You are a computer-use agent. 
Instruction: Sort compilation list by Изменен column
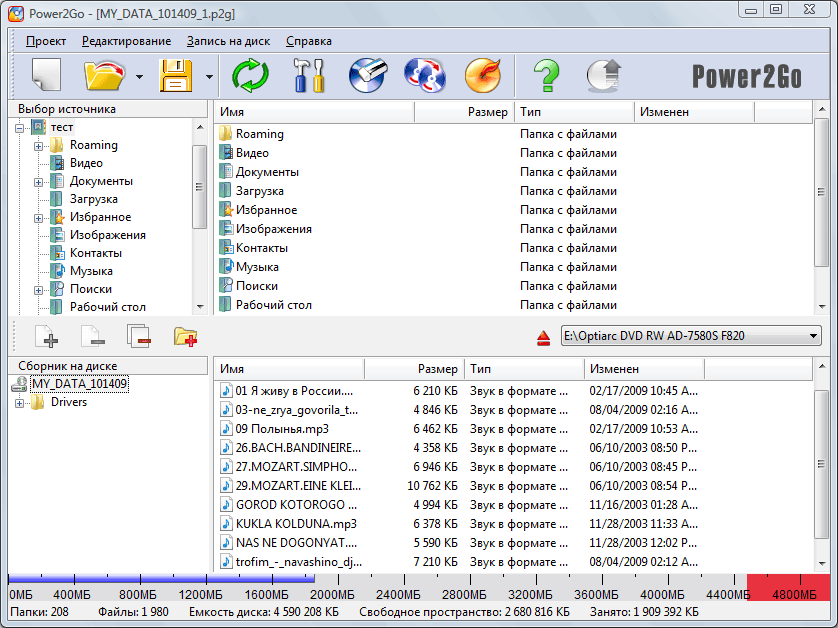click(x=644, y=369)
